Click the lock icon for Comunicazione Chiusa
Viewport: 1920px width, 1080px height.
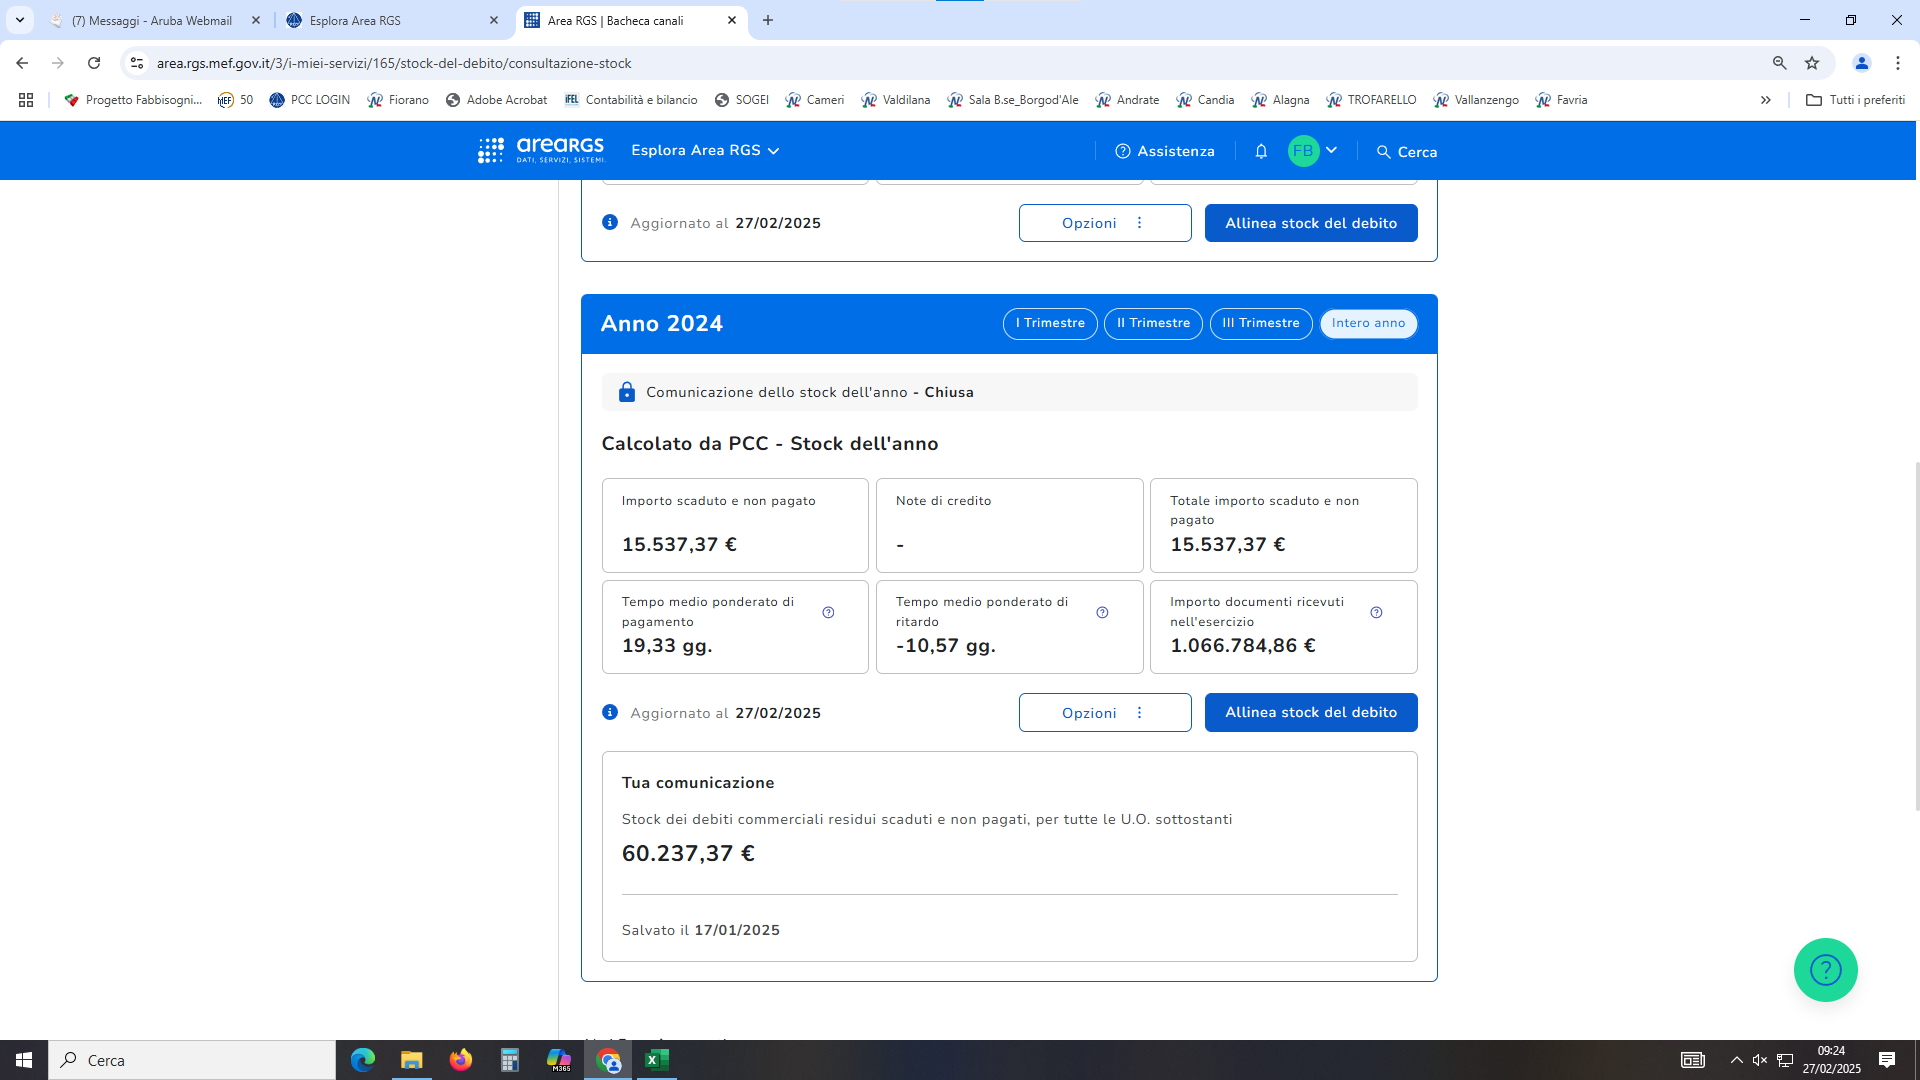tap(627, 392)
